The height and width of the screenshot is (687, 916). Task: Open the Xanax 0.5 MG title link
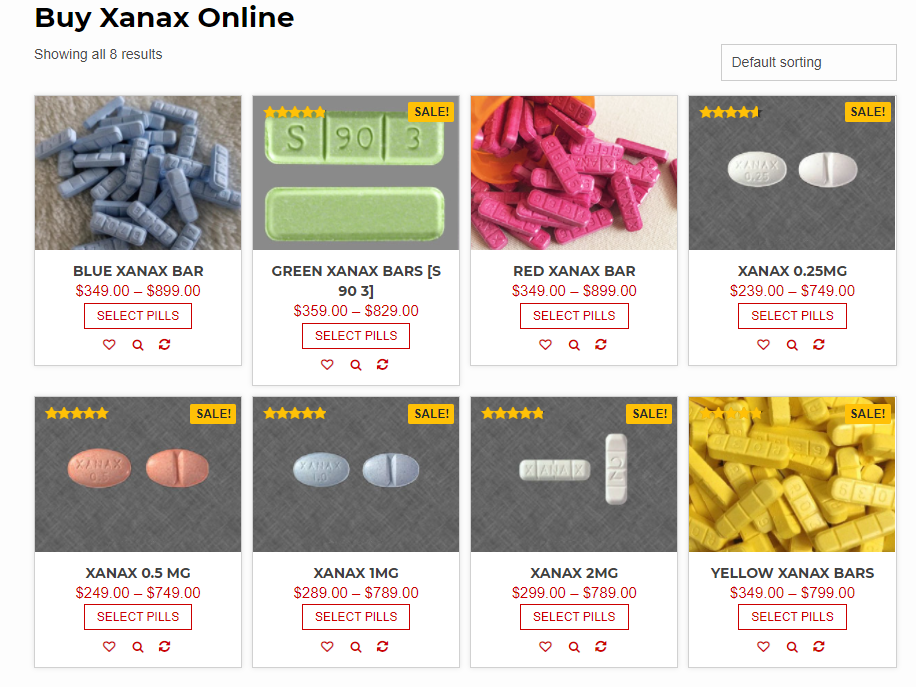[138, 573]
